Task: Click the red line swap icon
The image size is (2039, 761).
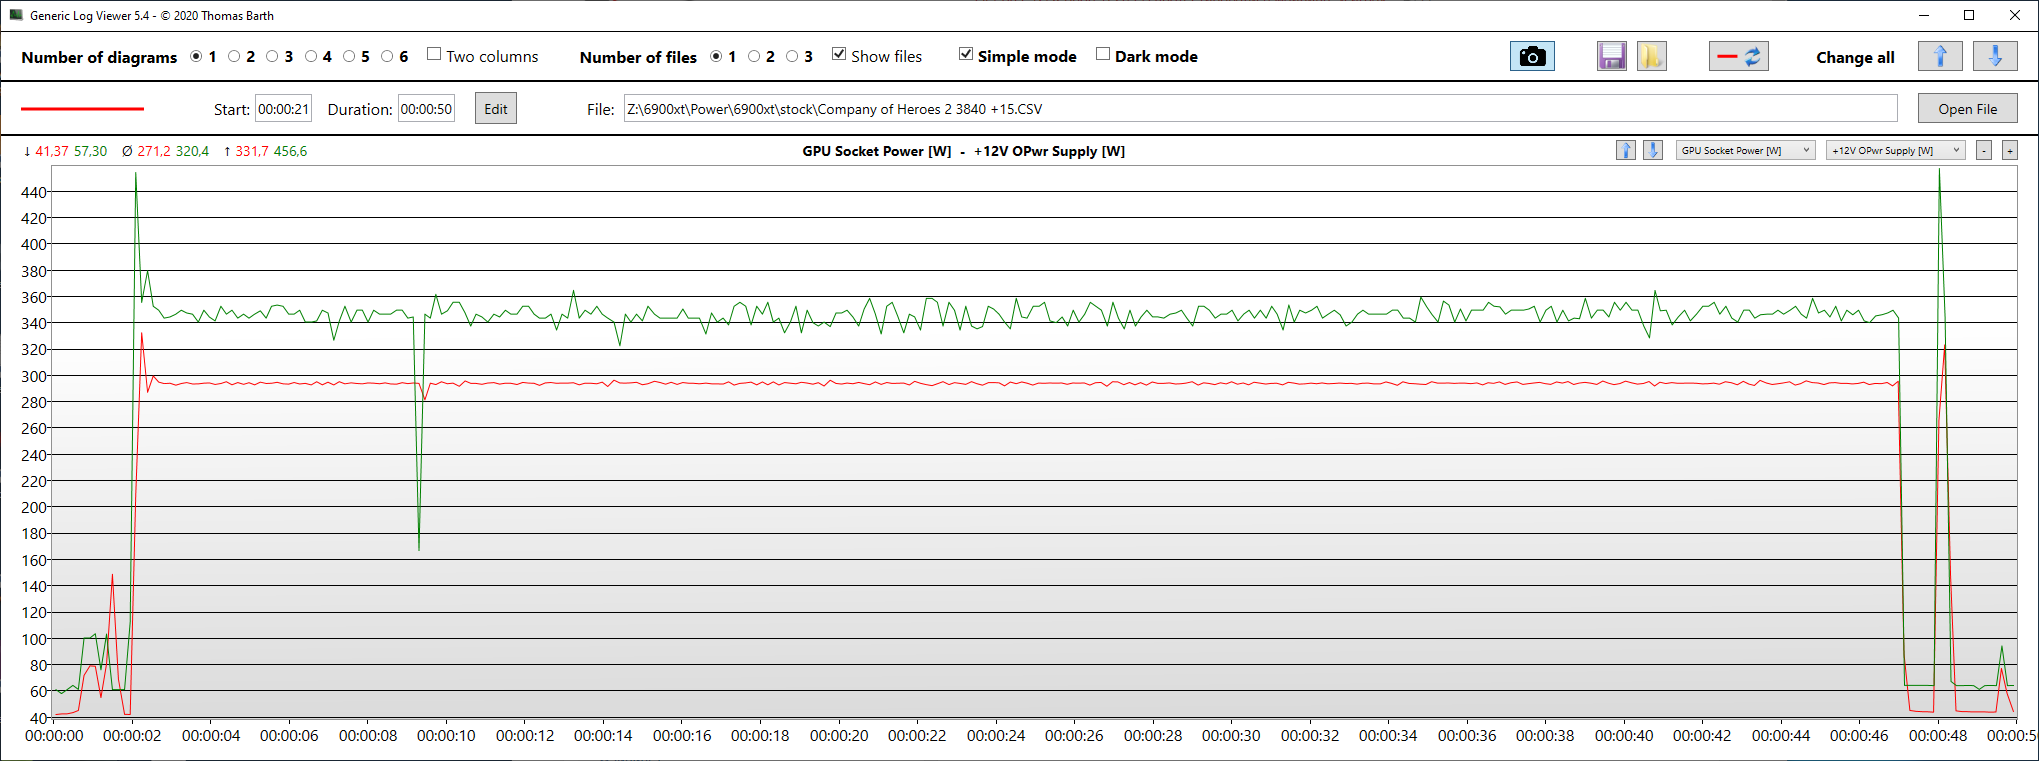Action: (x=1739, y=57)
